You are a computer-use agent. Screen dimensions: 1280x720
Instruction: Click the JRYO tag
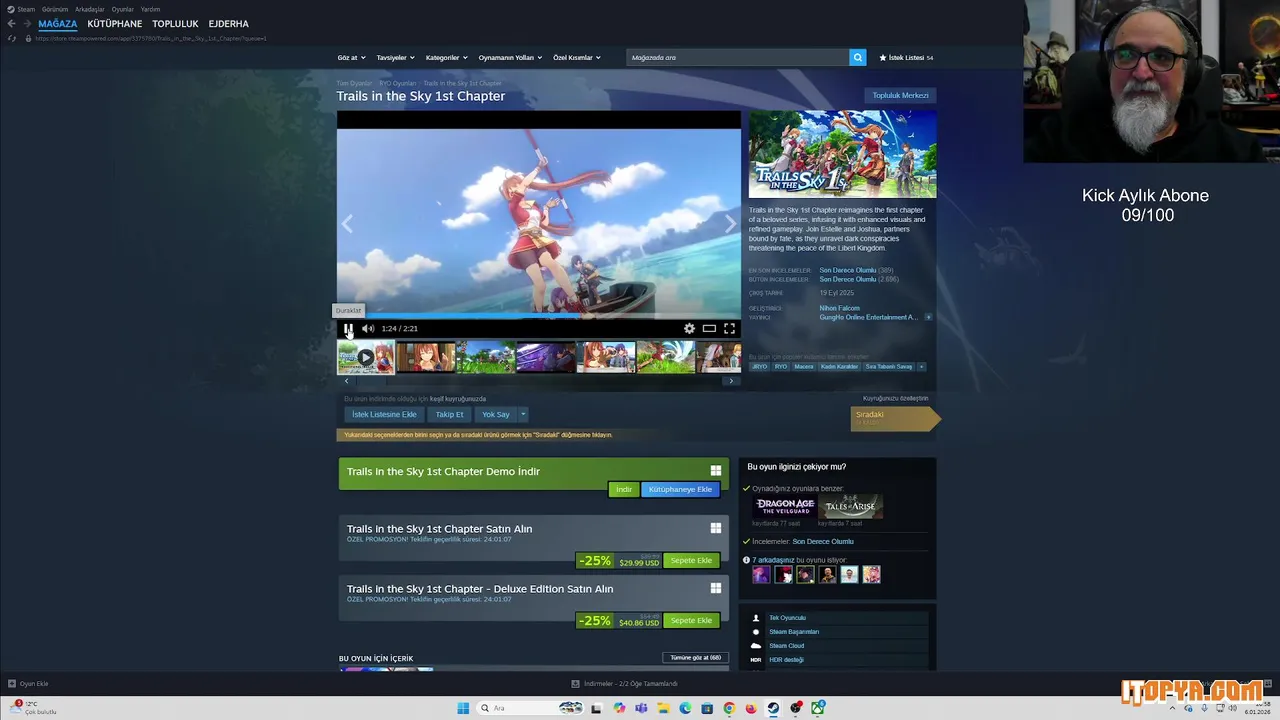tap(759, 366)
